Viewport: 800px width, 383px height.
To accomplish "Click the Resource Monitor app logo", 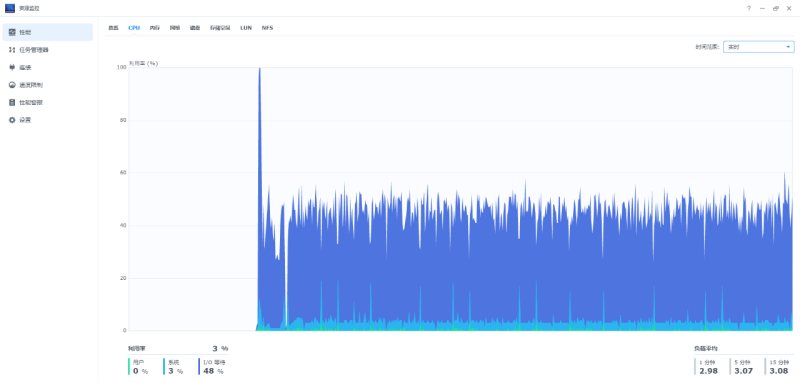I will [10, 8].
